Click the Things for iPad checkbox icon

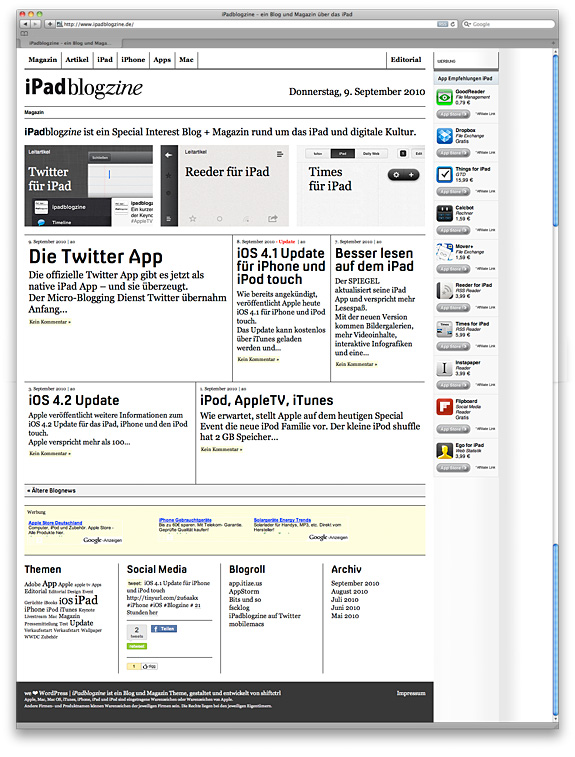tap(444, 174)
